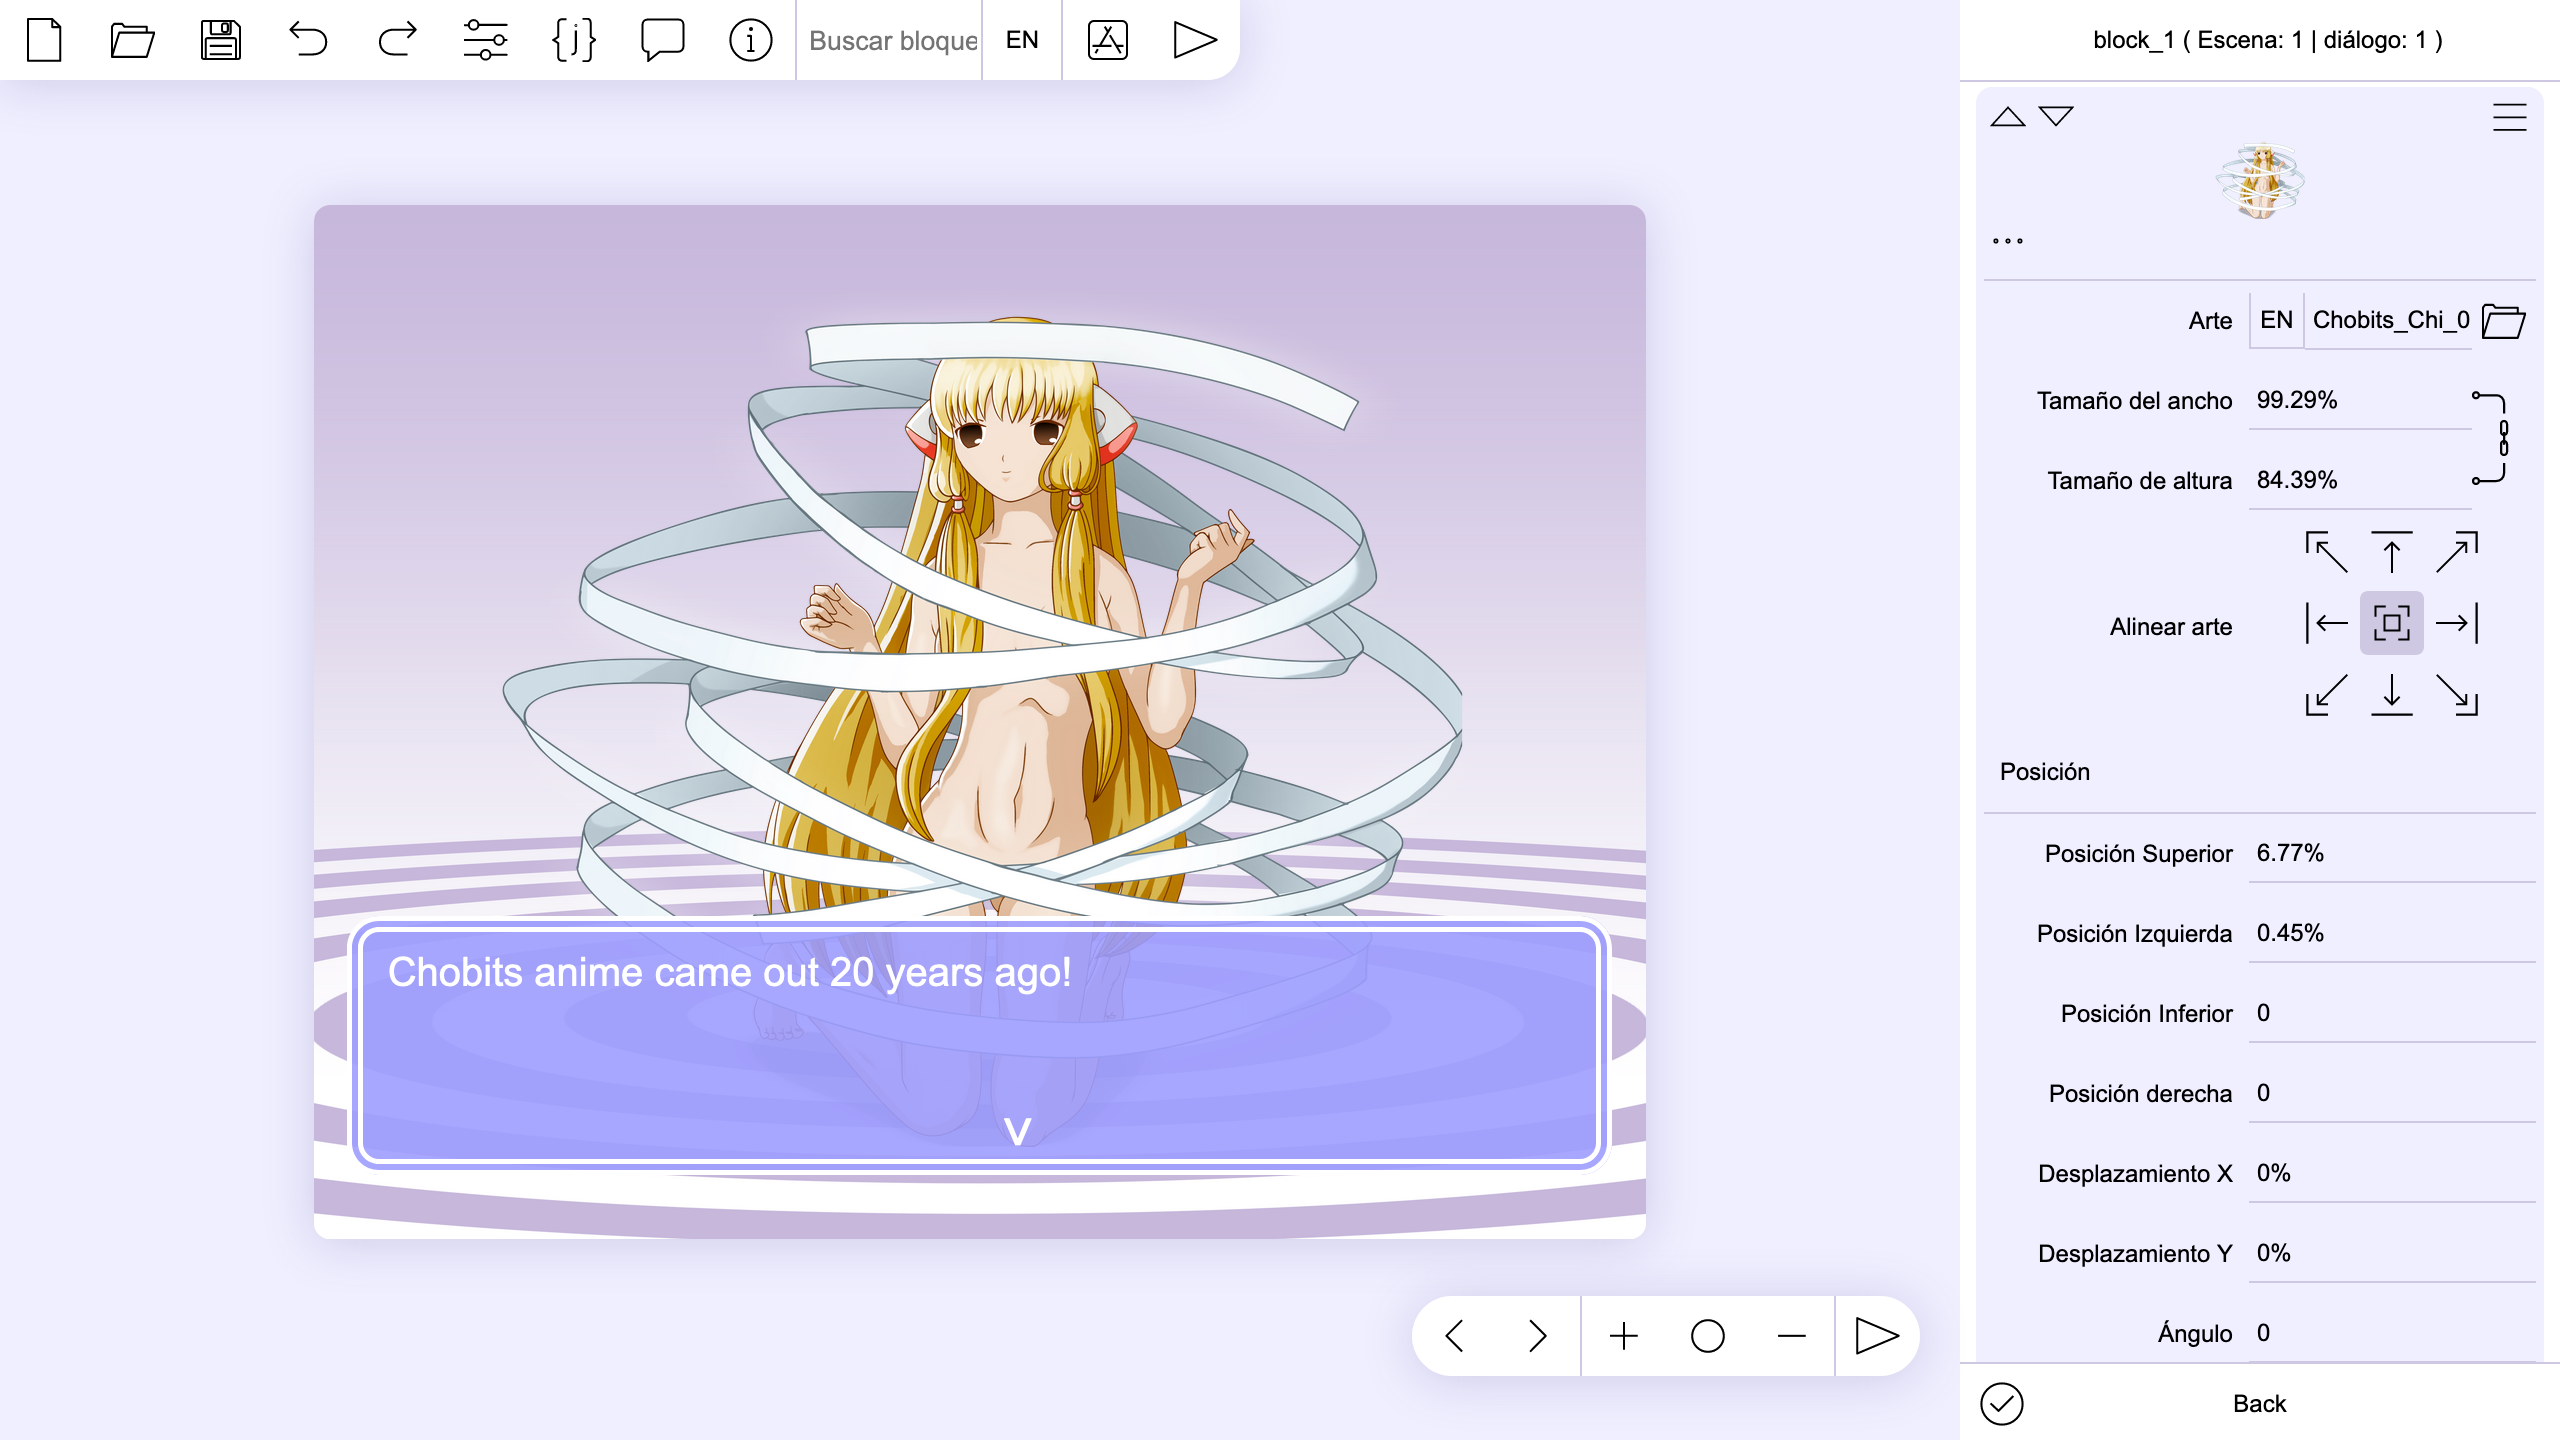Zoom in with the plus icon
Viewport: 2560px width, 1440px height.
coord(1624,1336)
